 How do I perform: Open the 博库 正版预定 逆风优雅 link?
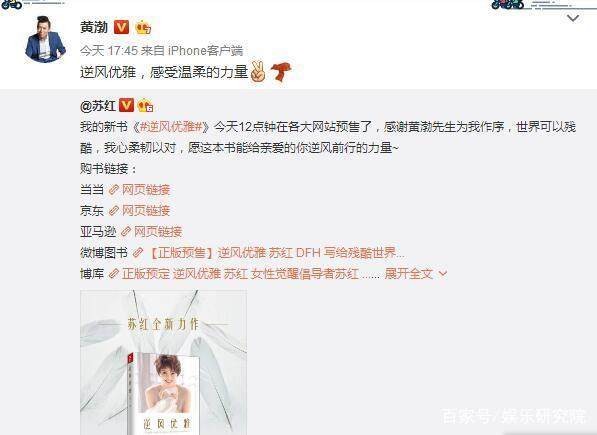click(244, 273)
